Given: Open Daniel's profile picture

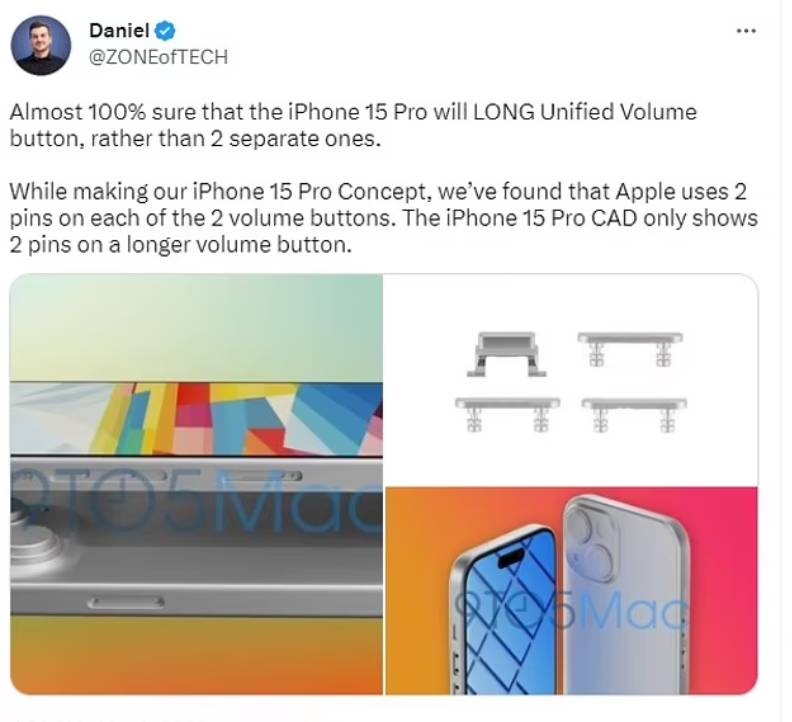Looking at the screenshot, I should [41, 45].
